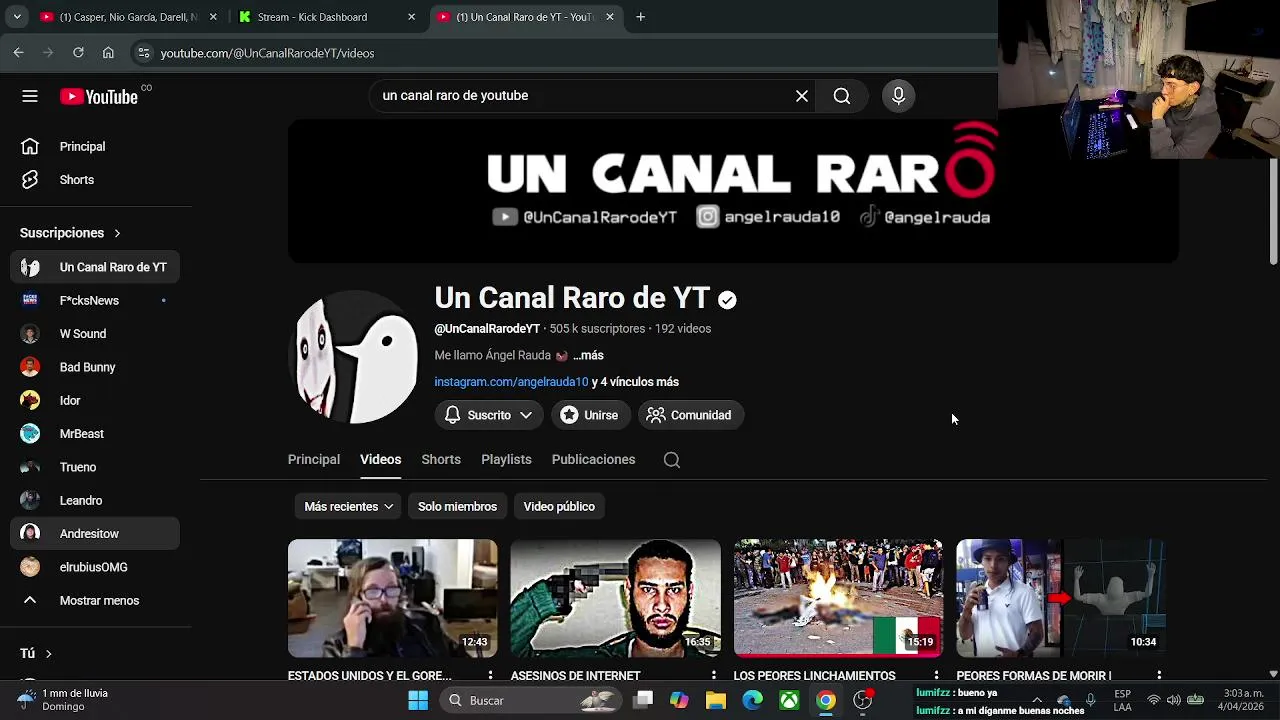
Task: Switch to Stream - Kick Dashboard browser tab
Action: coord(312,17)
